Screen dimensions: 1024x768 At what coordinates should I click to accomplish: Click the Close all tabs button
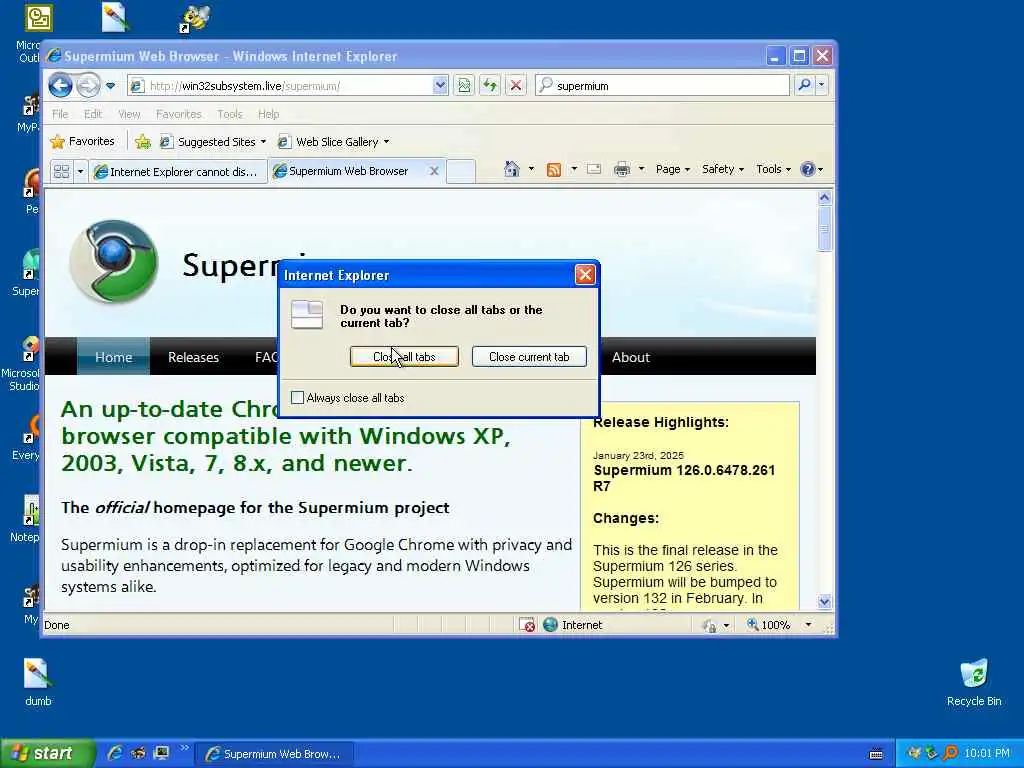click(x=404, y=357)
